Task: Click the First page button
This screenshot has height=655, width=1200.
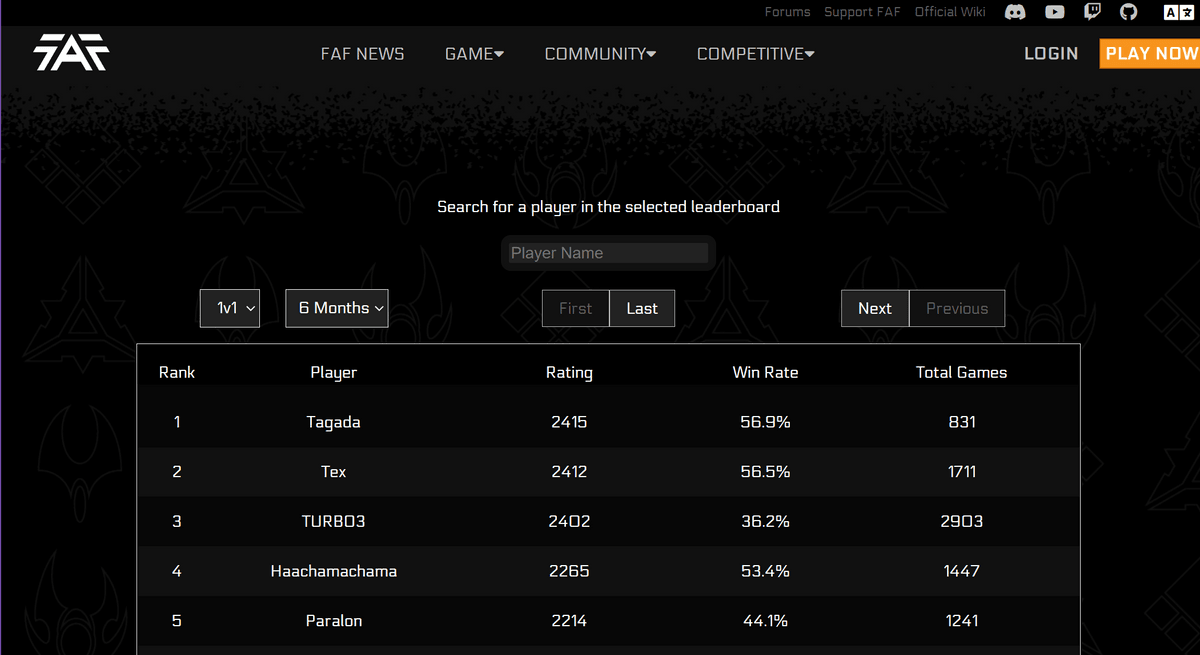Action: coord(575,308)
